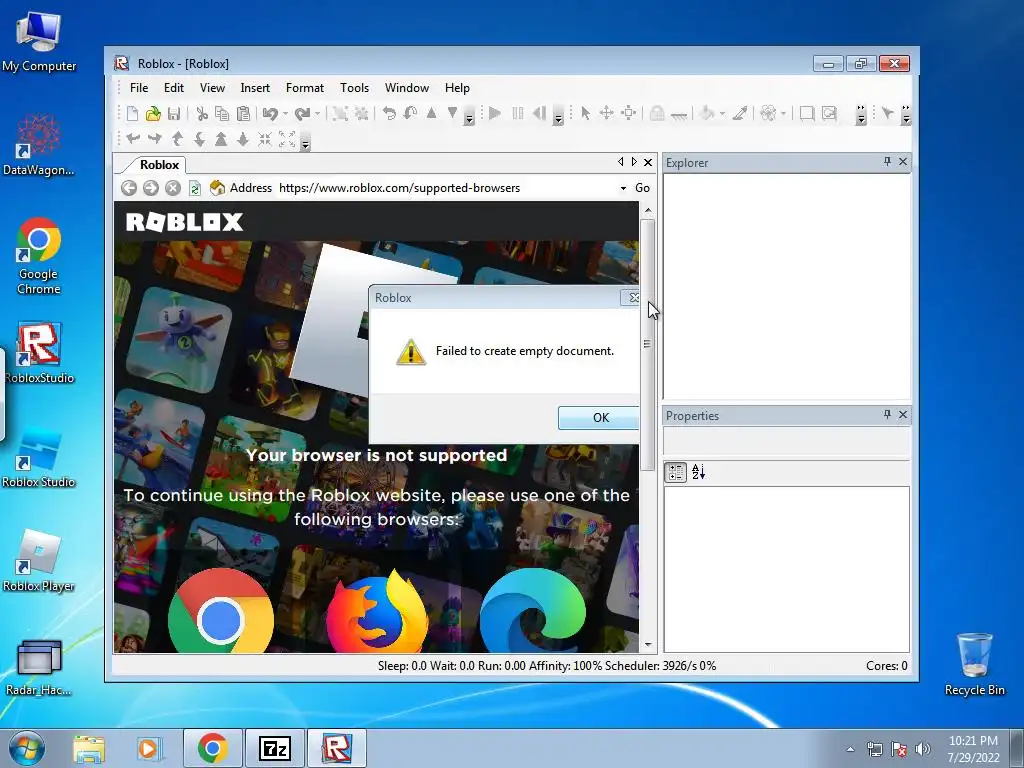Open the Insert menu
1024x768 pixels.
255,88
